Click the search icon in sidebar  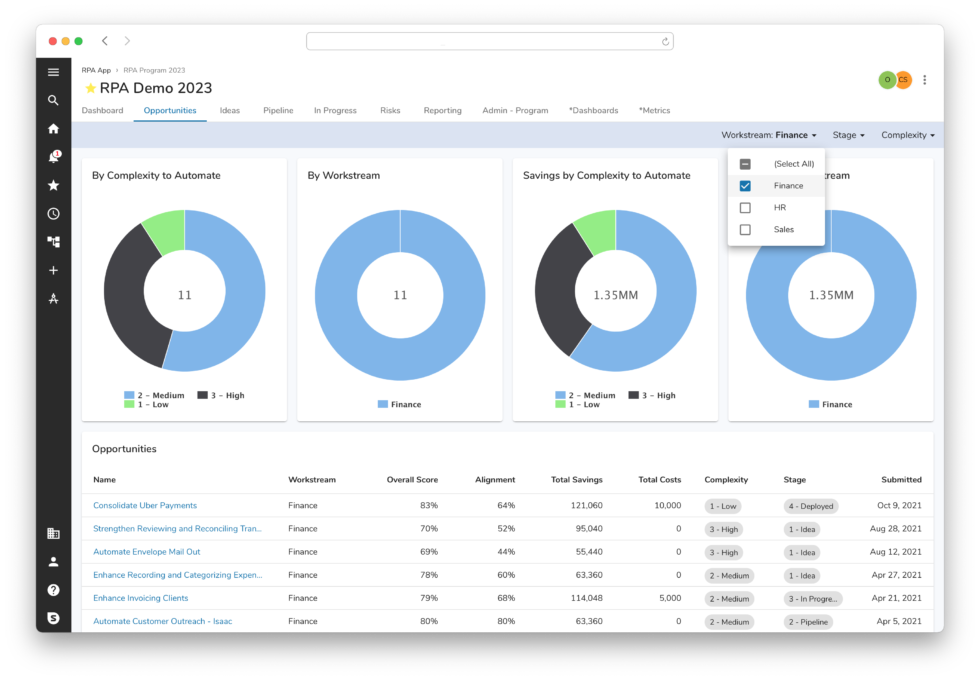tap(53, 100)
